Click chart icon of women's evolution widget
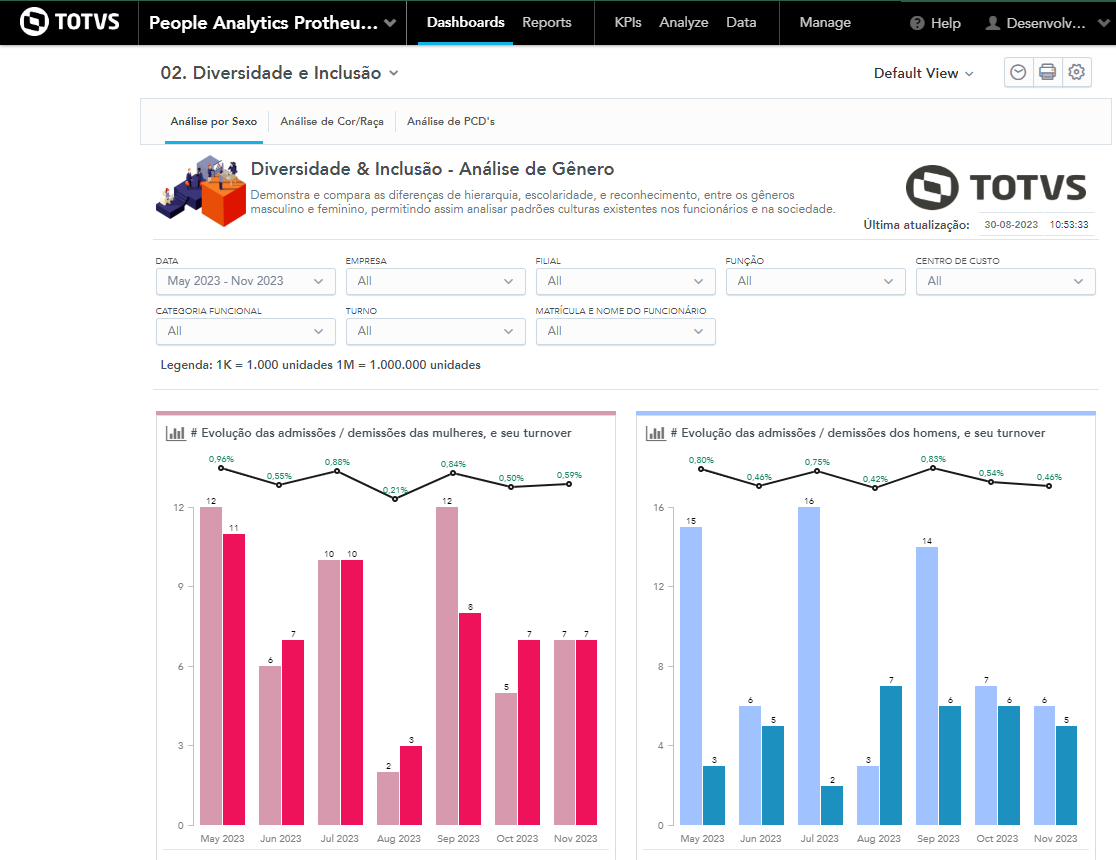The height and width of the screenshot is (860, 1116). (176, 433)
